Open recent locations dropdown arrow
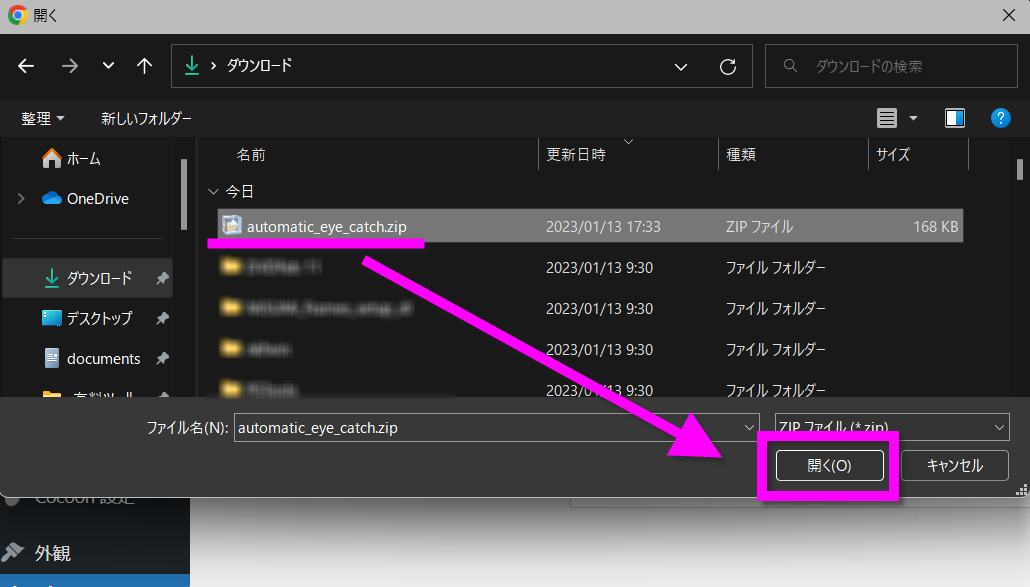Viewport: 1030px width, 587px height. (x=108, y=66)
